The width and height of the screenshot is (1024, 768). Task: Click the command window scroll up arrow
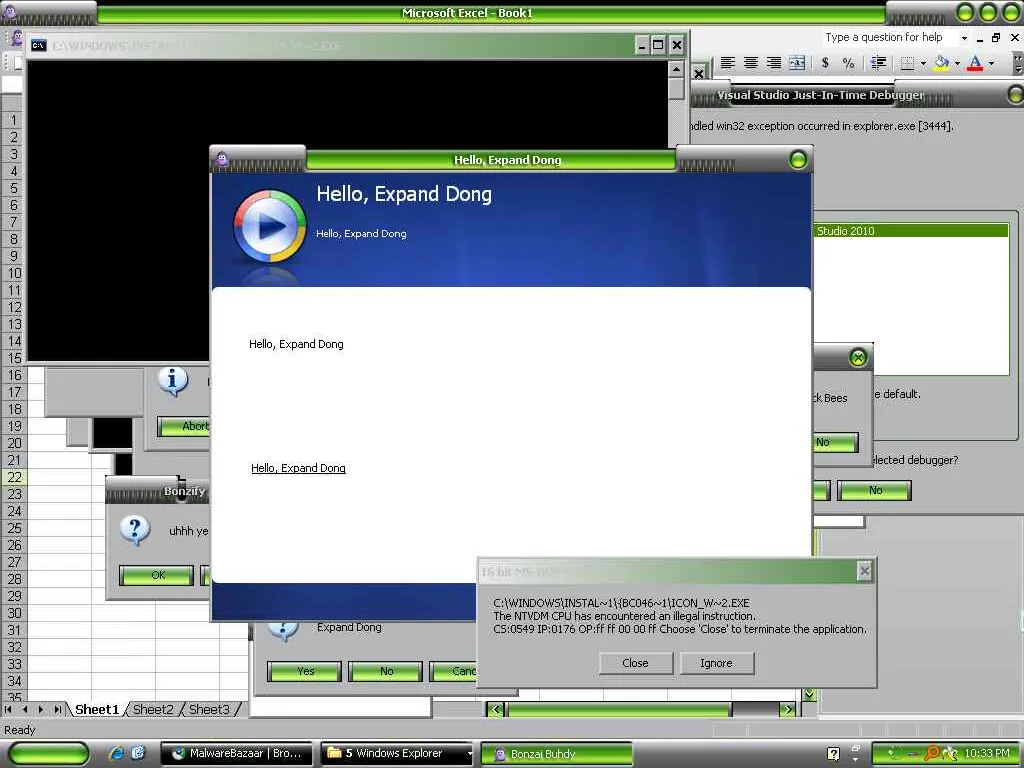676,69
